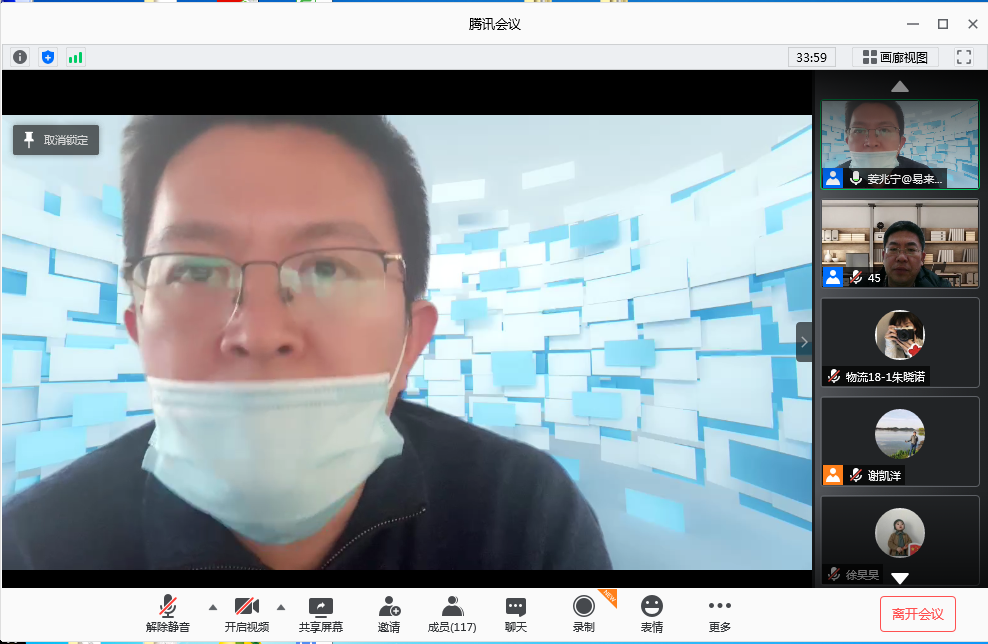Unmute microphone with 解除静音

(167, 613)
